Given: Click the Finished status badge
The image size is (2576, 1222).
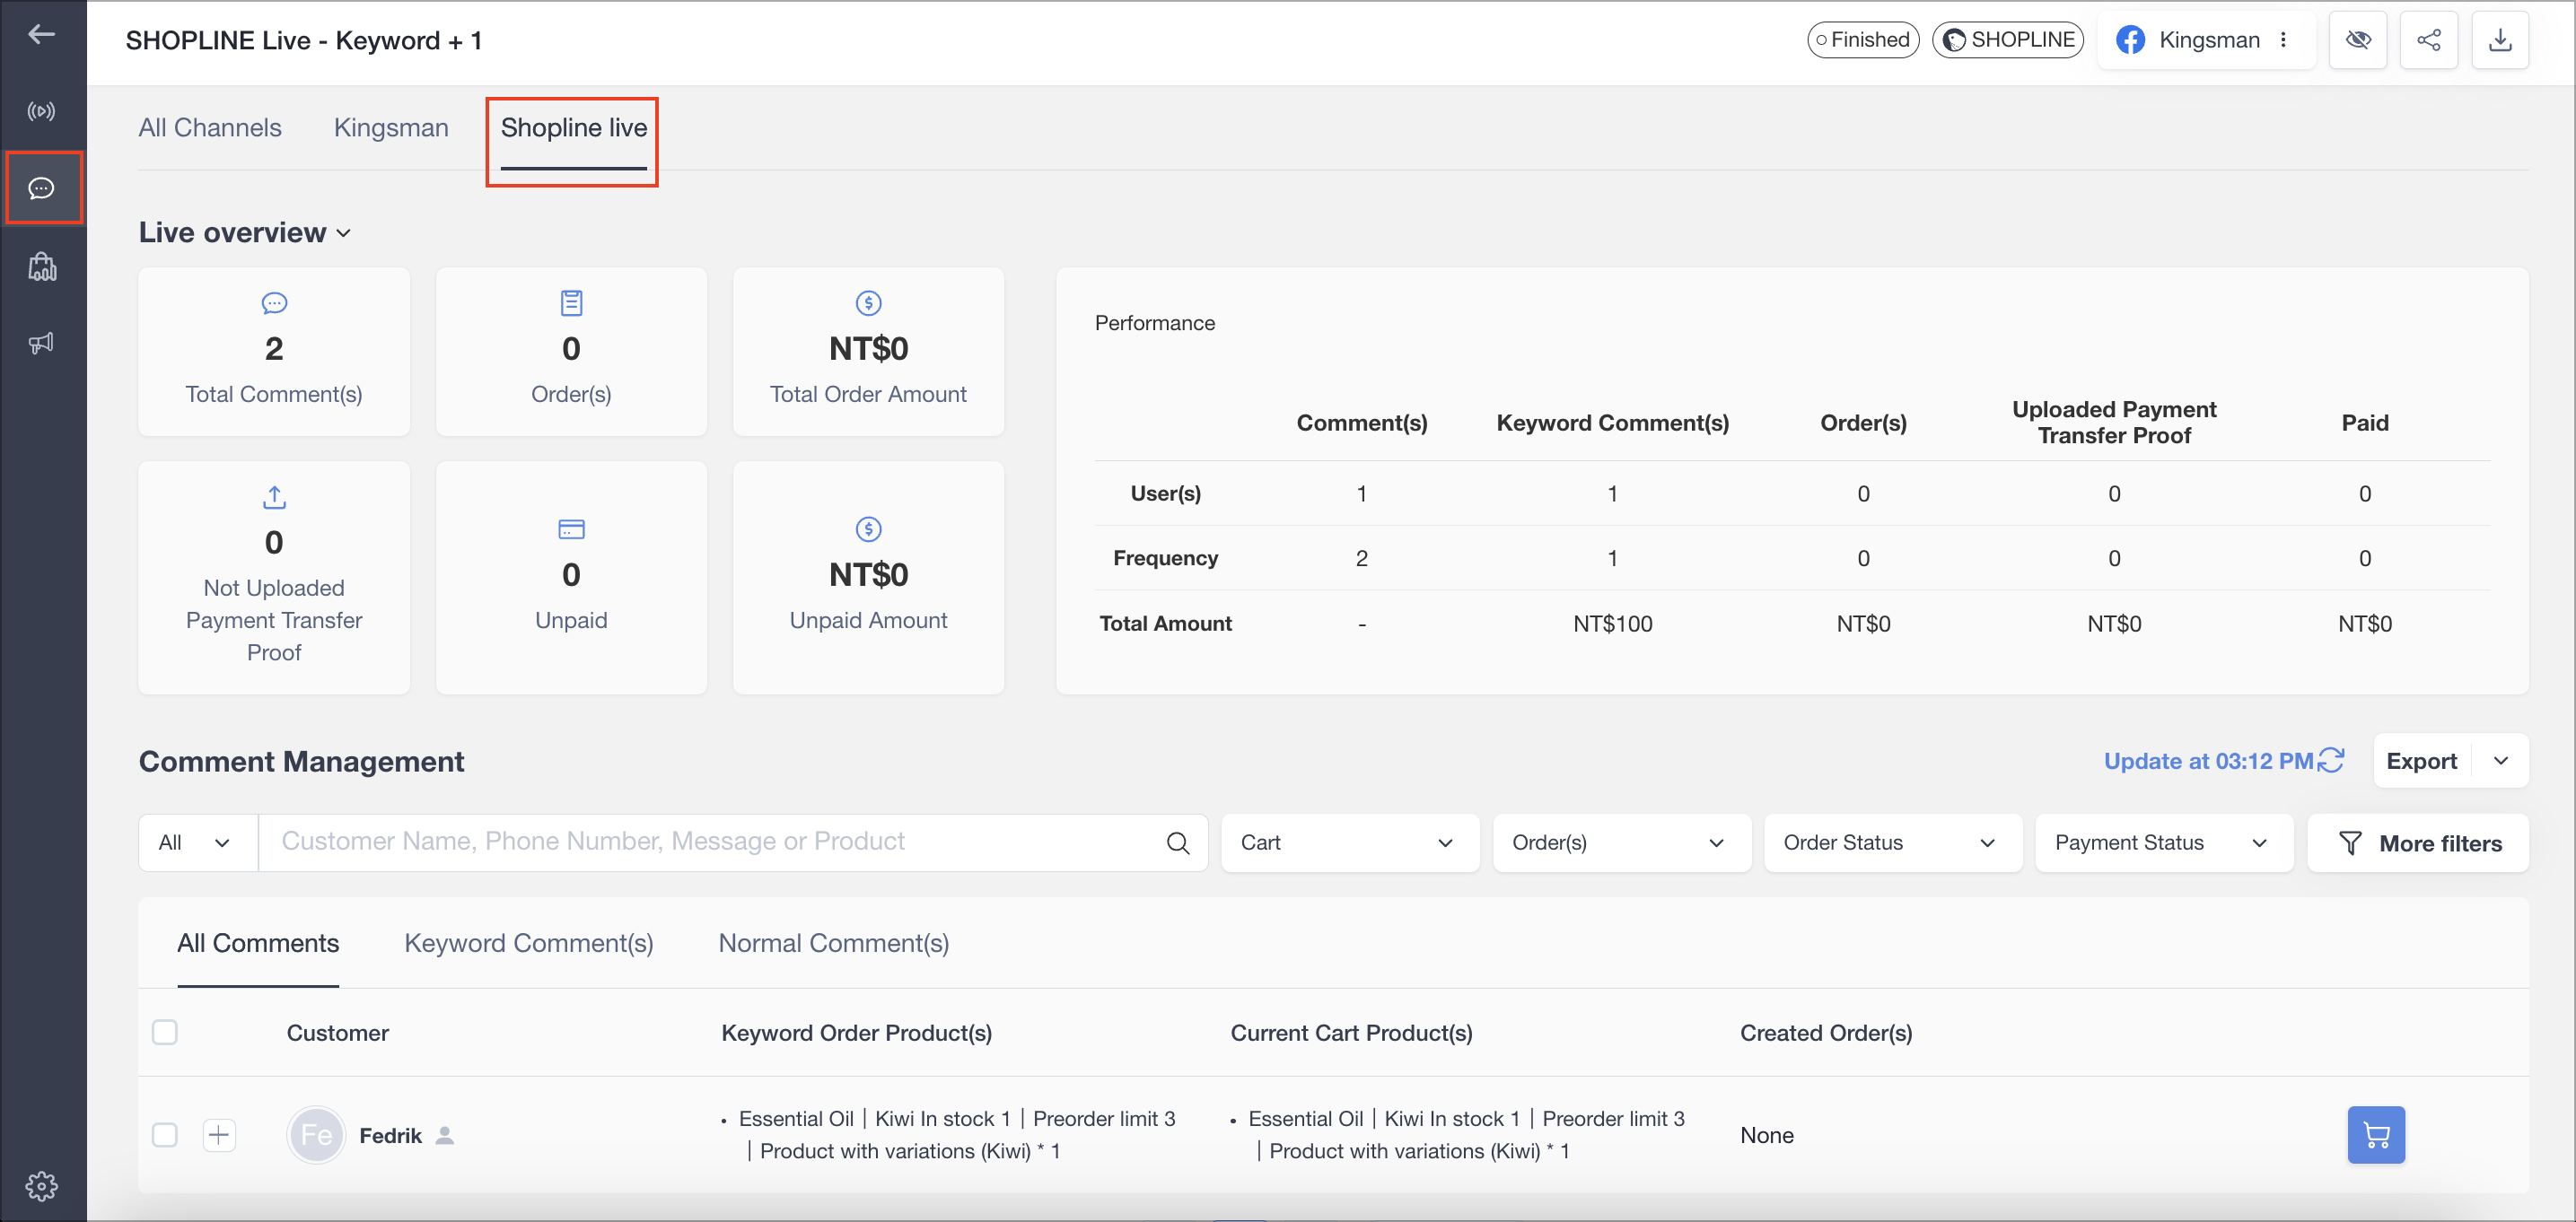Looking at the screenshot, I should 1863,40.
